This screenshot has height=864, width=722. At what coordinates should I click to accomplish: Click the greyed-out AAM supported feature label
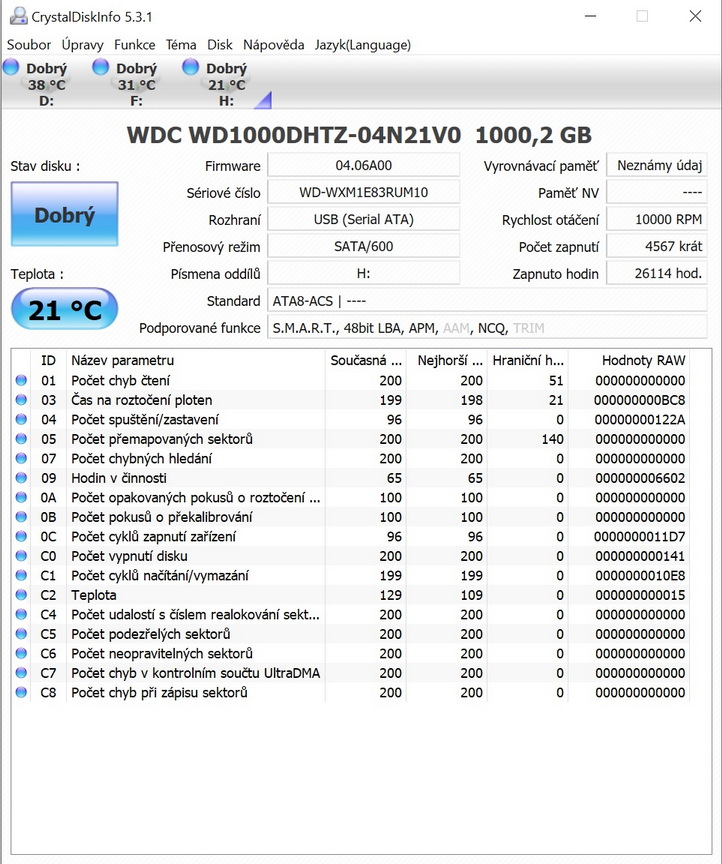(x=456, y=328)
